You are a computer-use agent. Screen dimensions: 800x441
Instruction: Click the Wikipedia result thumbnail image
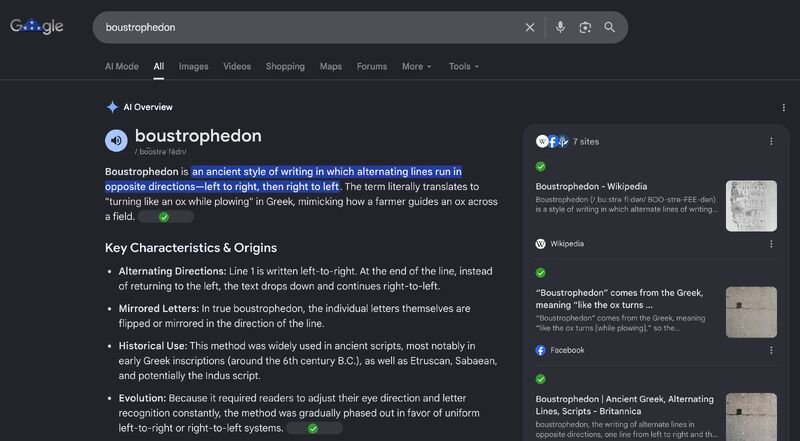(752, 206)
